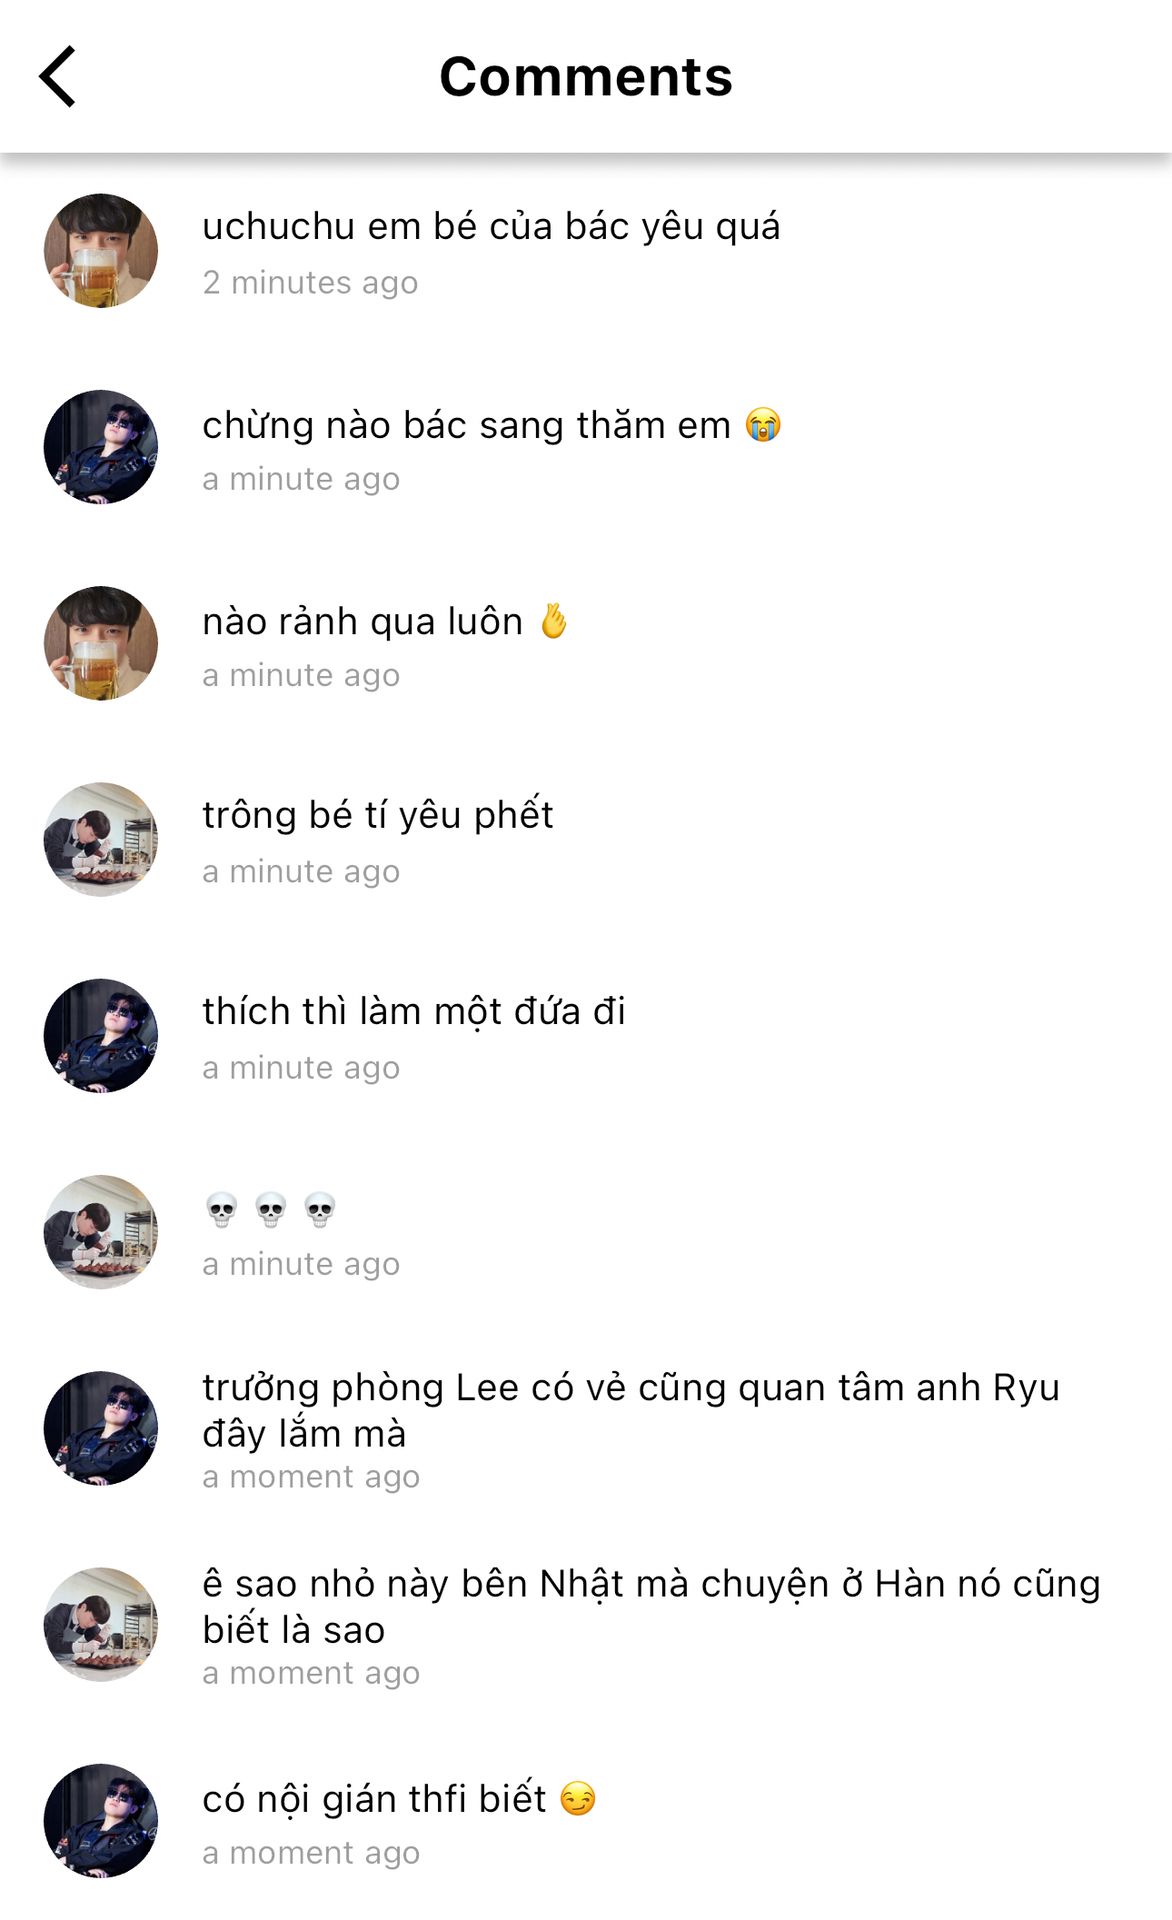1172x1920 pixels.
Task: Select the comment 'ê sao nhỏ này bên Nhật'
Action: click(x=652, y=1606)
